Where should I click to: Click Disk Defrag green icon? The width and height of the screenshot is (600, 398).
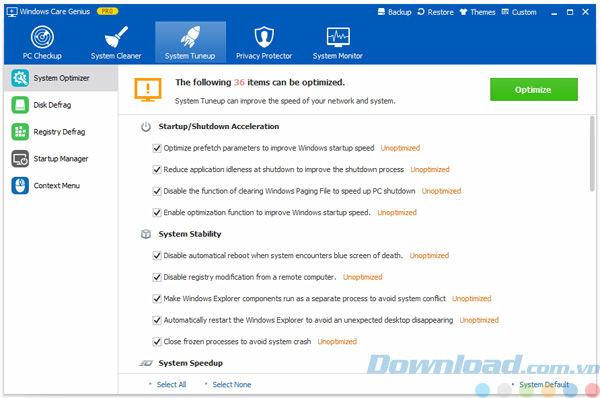coord(20,105)
